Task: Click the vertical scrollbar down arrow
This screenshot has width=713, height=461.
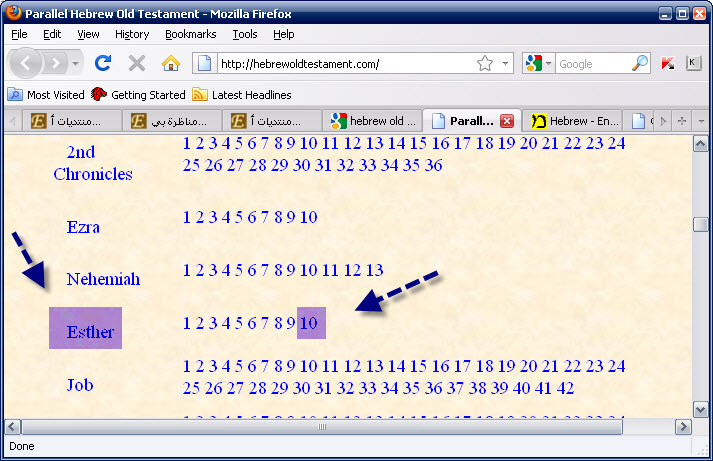Action: pos(701,408)
